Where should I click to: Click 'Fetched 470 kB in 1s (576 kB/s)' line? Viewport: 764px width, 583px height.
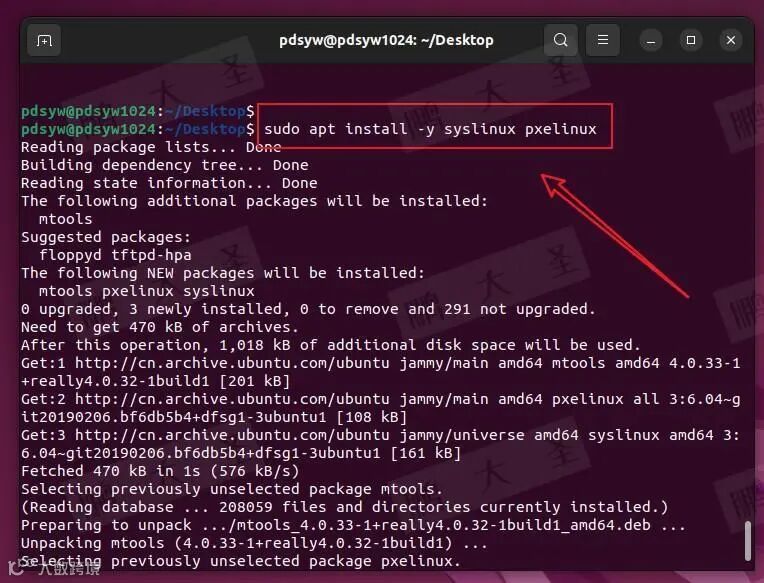pos(160,471)
